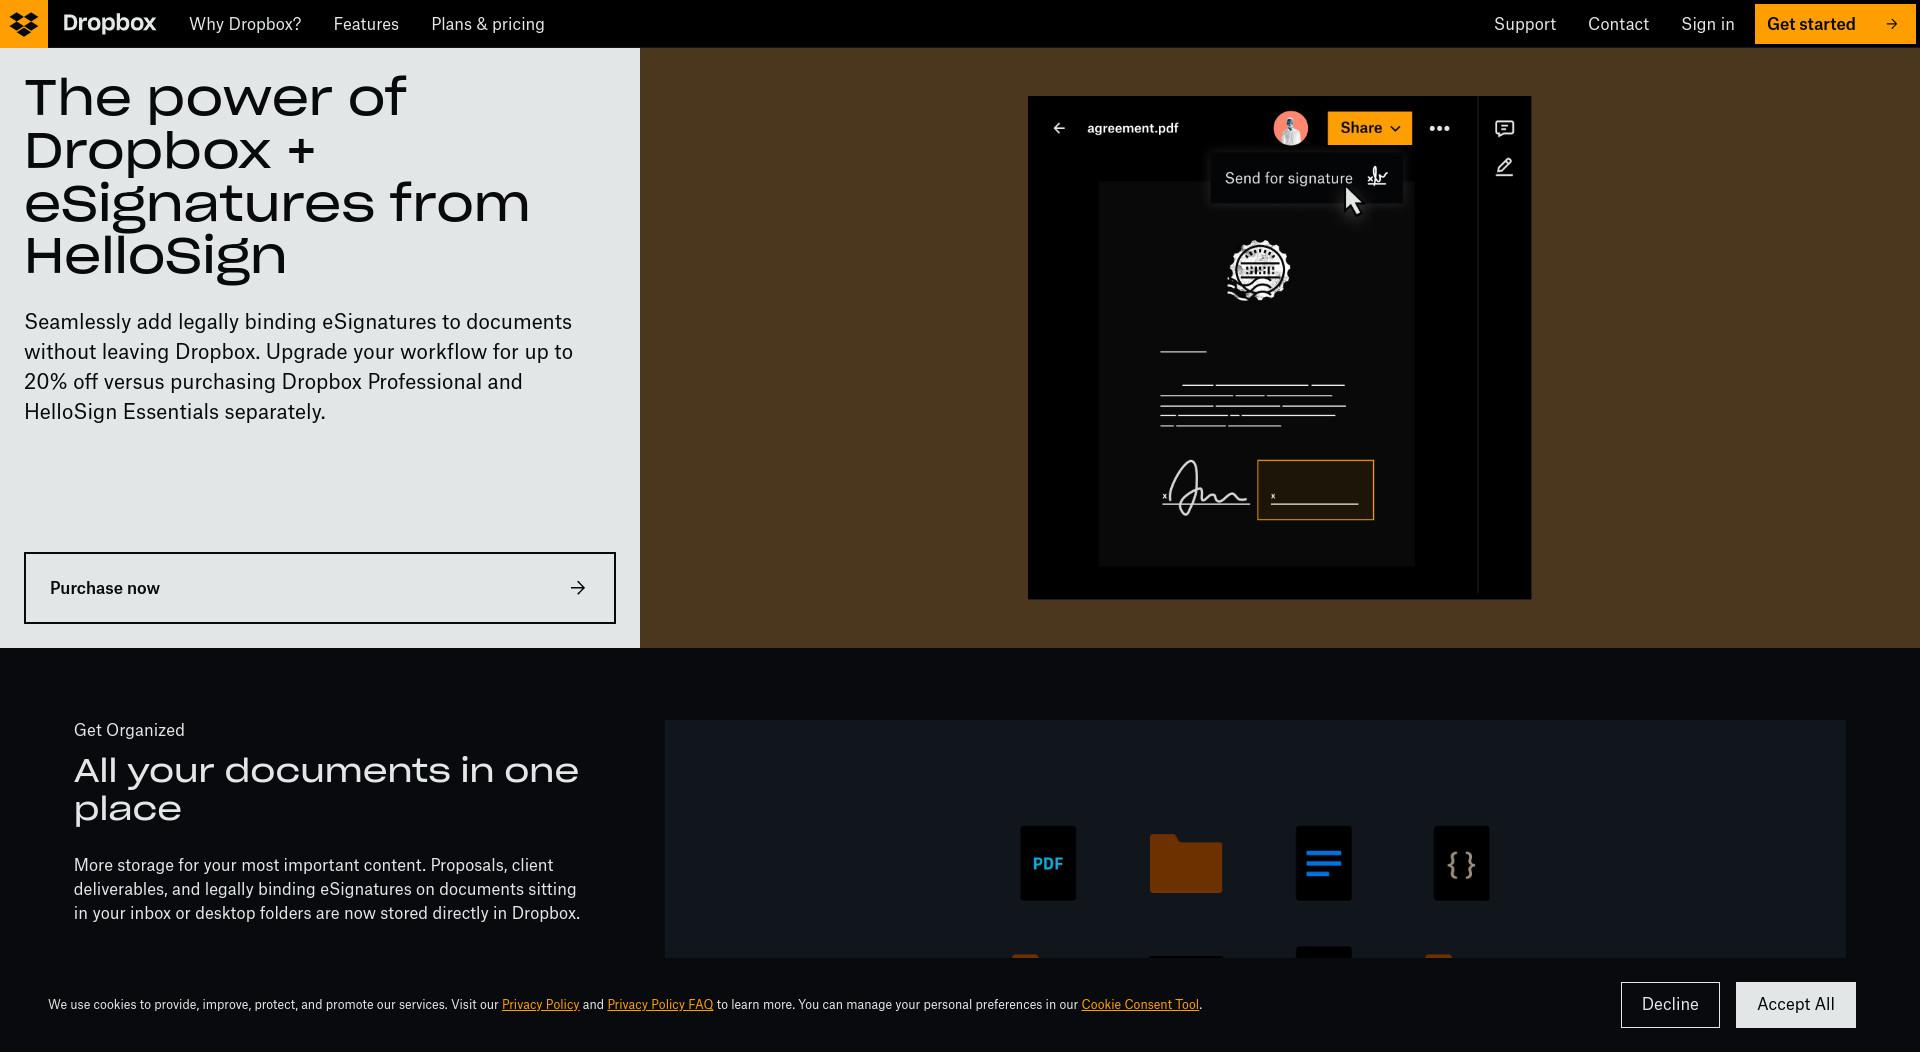Click the seal stamp on the document
1920x1052 pixels.
pos(1259,271)
